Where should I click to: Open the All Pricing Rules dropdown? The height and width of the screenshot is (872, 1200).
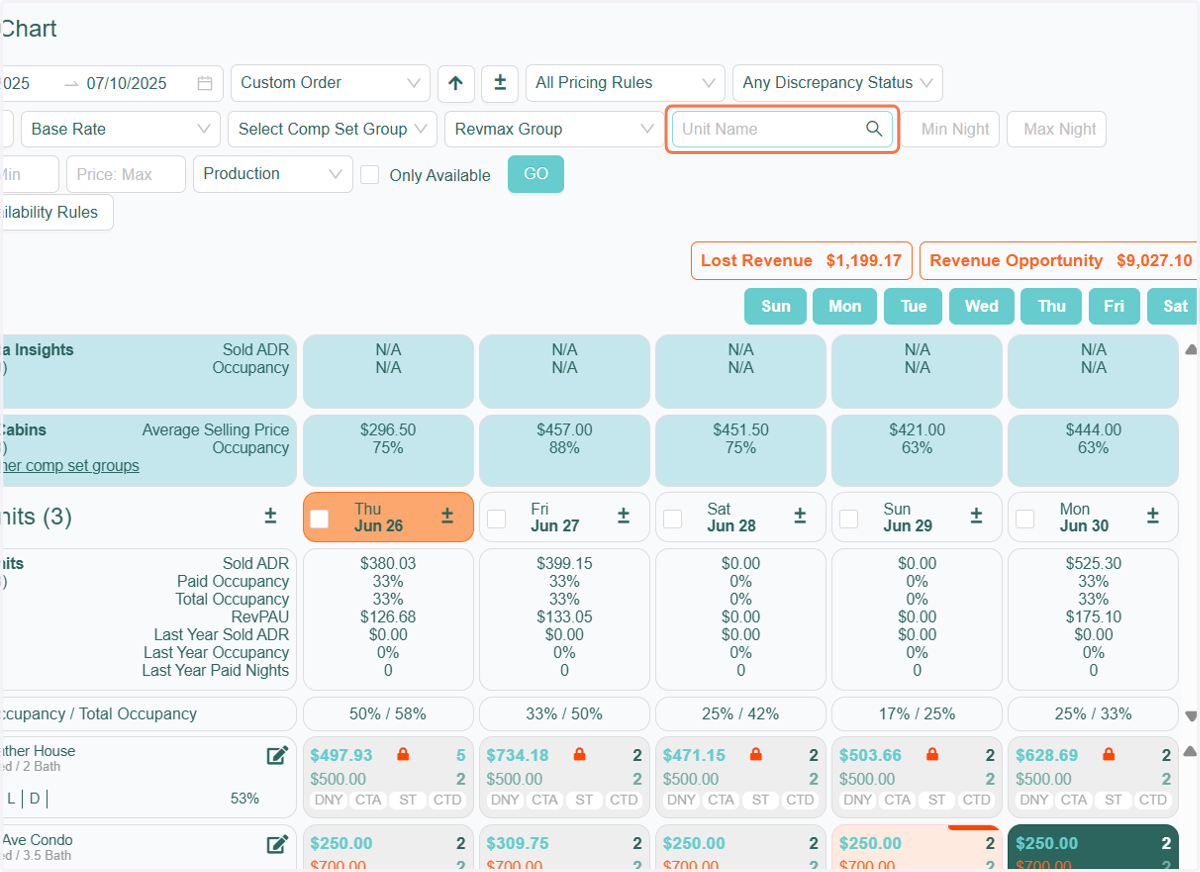tap(625, 83)
